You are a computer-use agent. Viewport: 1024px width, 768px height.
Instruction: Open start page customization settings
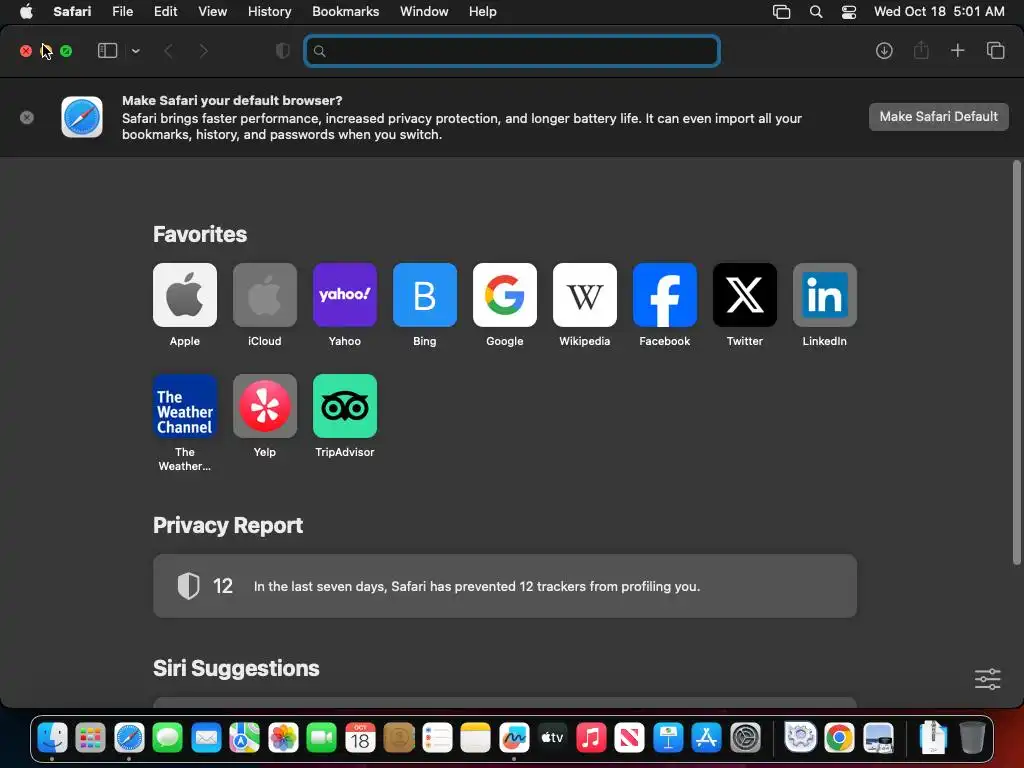[x=987, y=679]
